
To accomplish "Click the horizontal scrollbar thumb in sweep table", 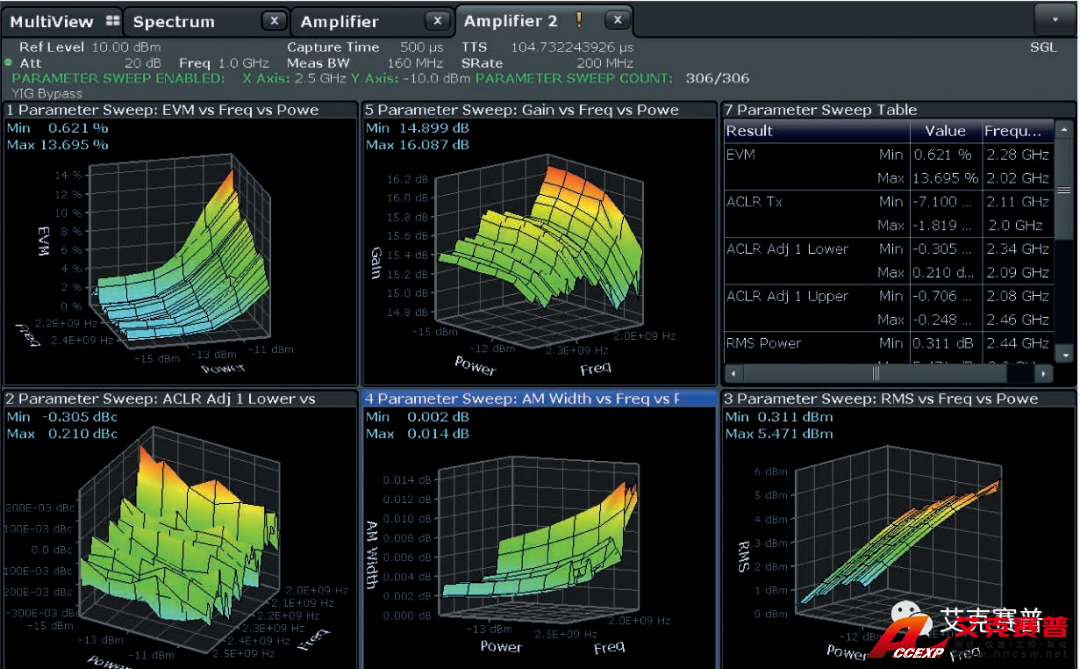I will point(875,373).
